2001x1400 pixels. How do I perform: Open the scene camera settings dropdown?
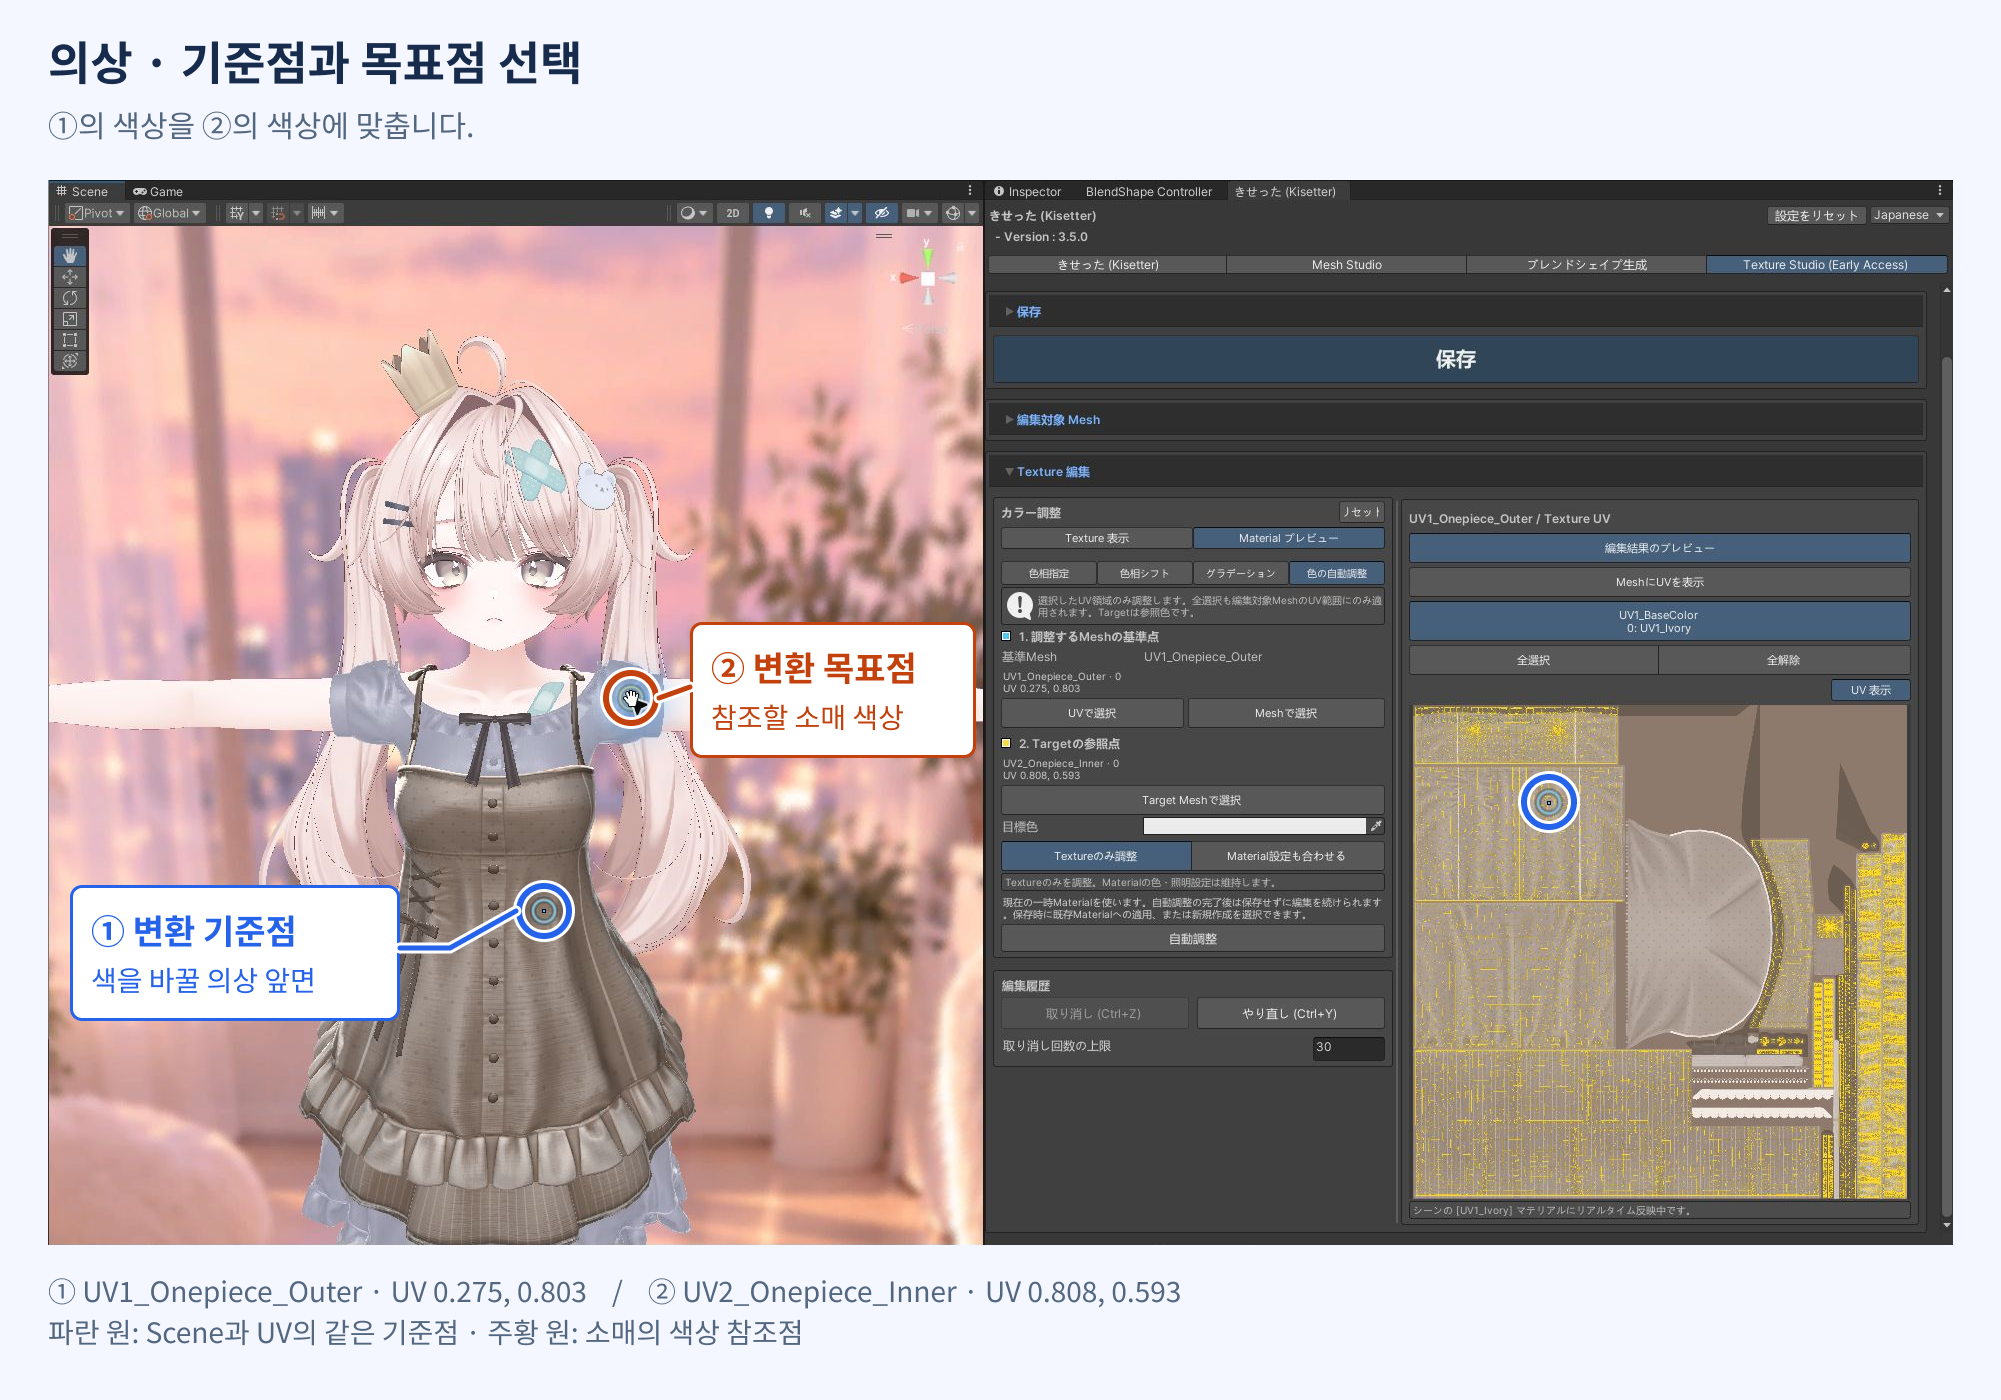918,213
